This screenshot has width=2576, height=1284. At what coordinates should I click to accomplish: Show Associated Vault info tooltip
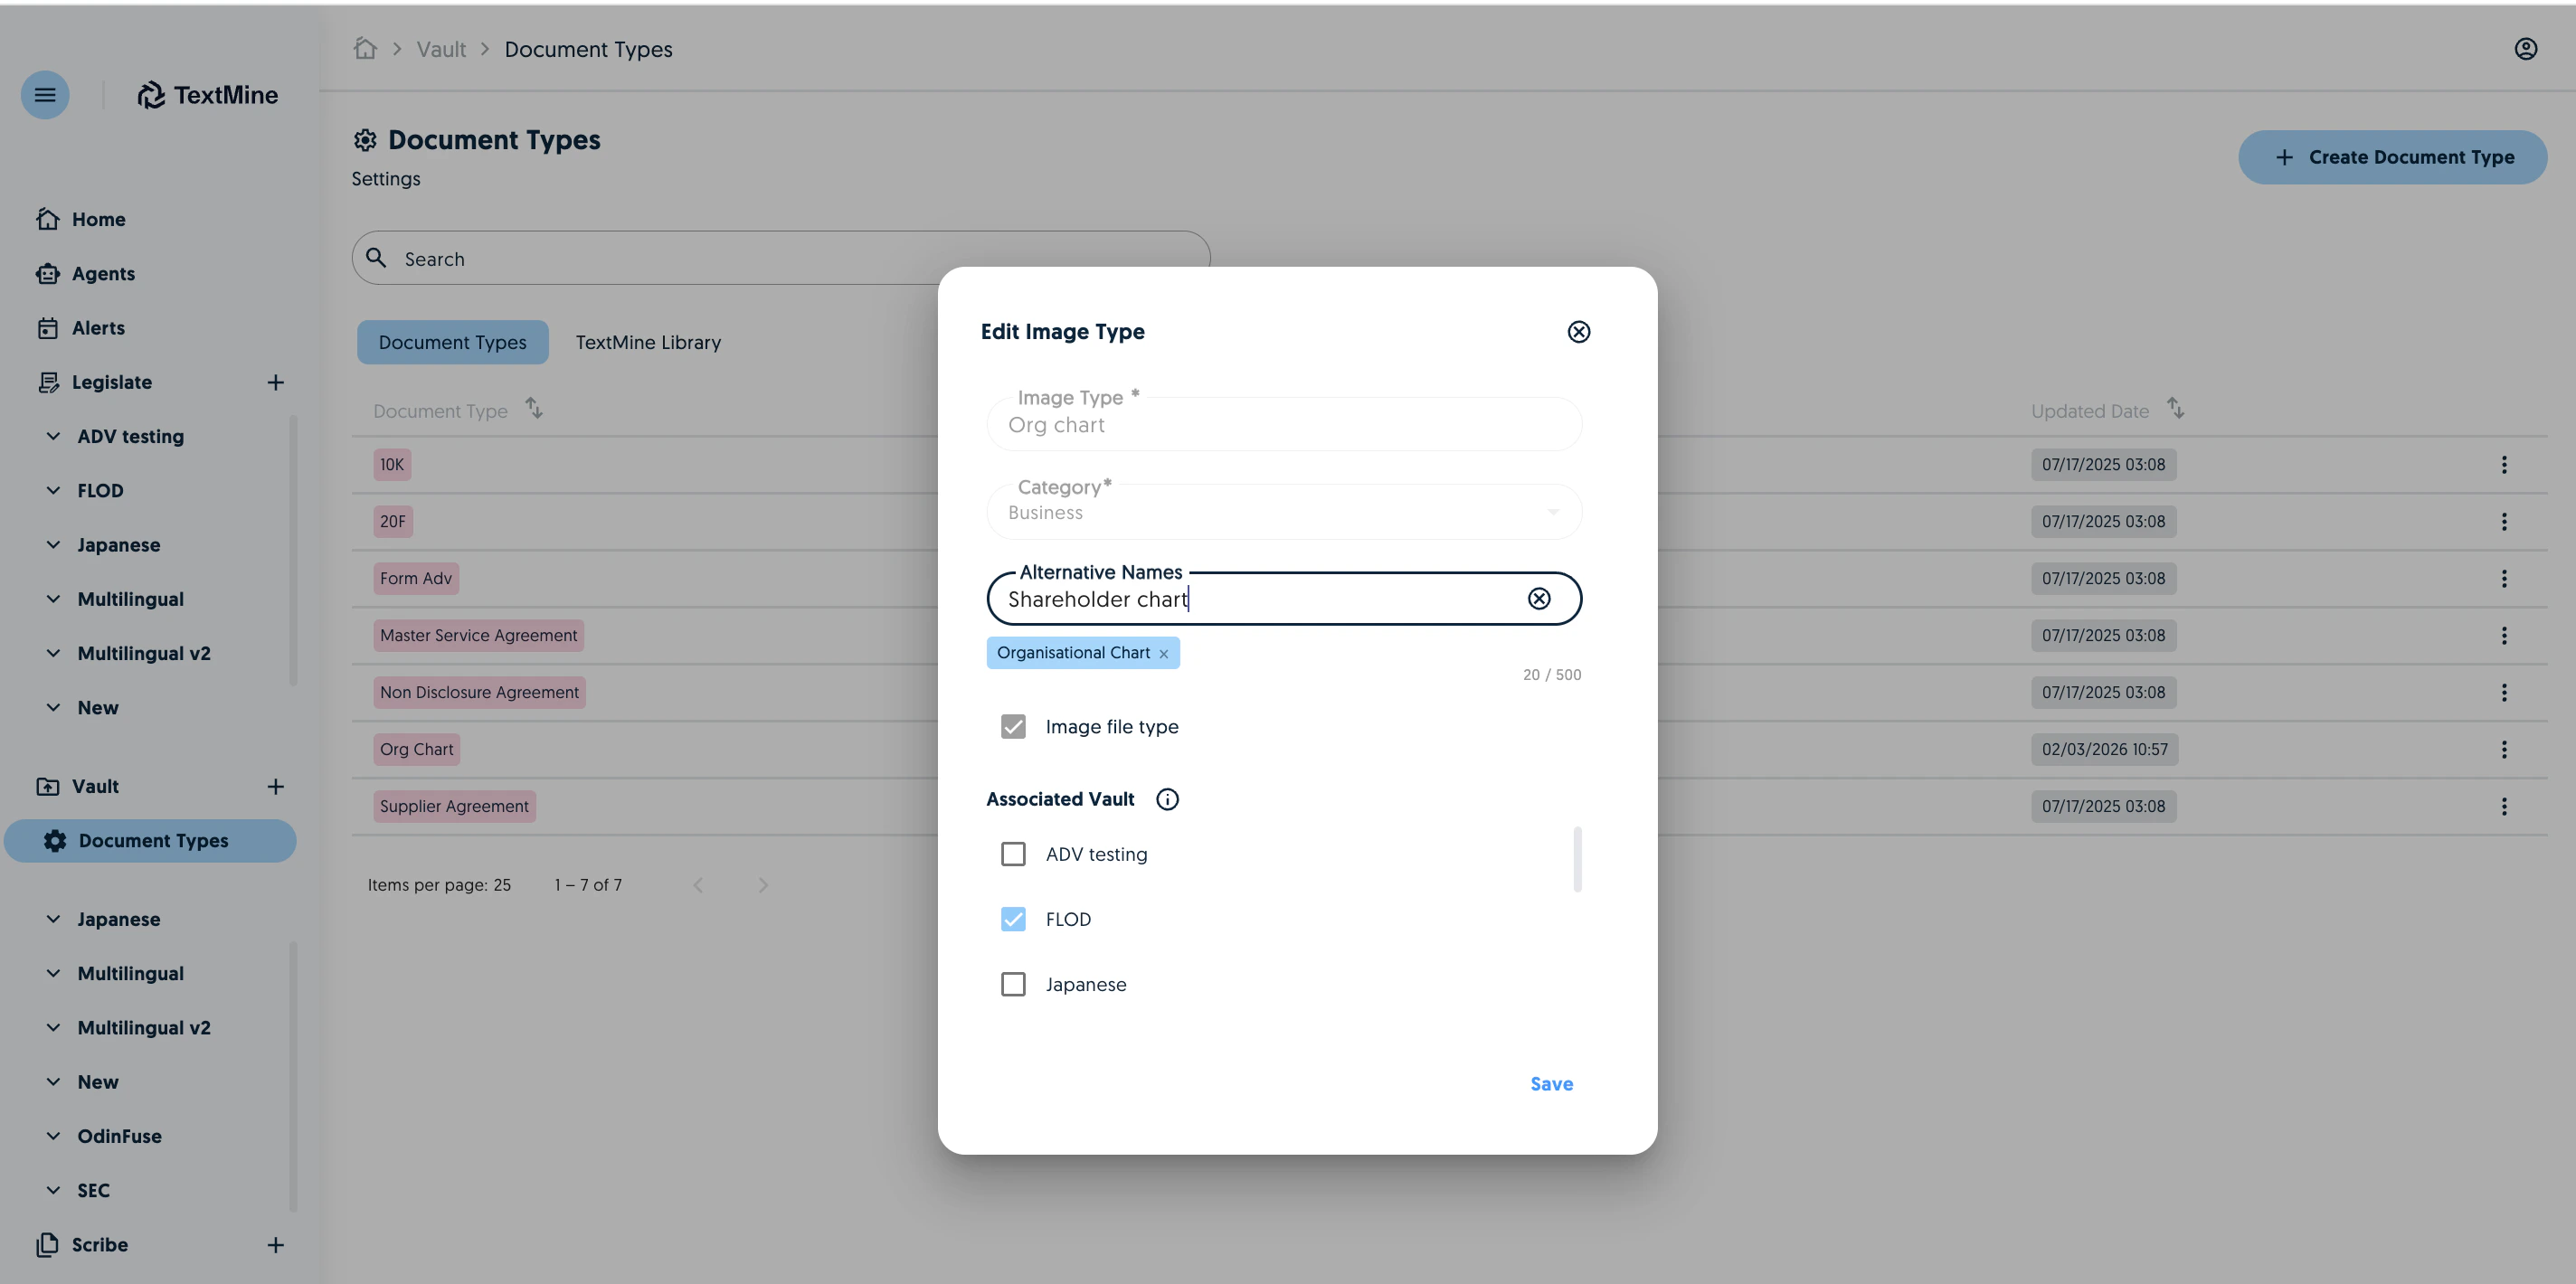[1167, 799]
